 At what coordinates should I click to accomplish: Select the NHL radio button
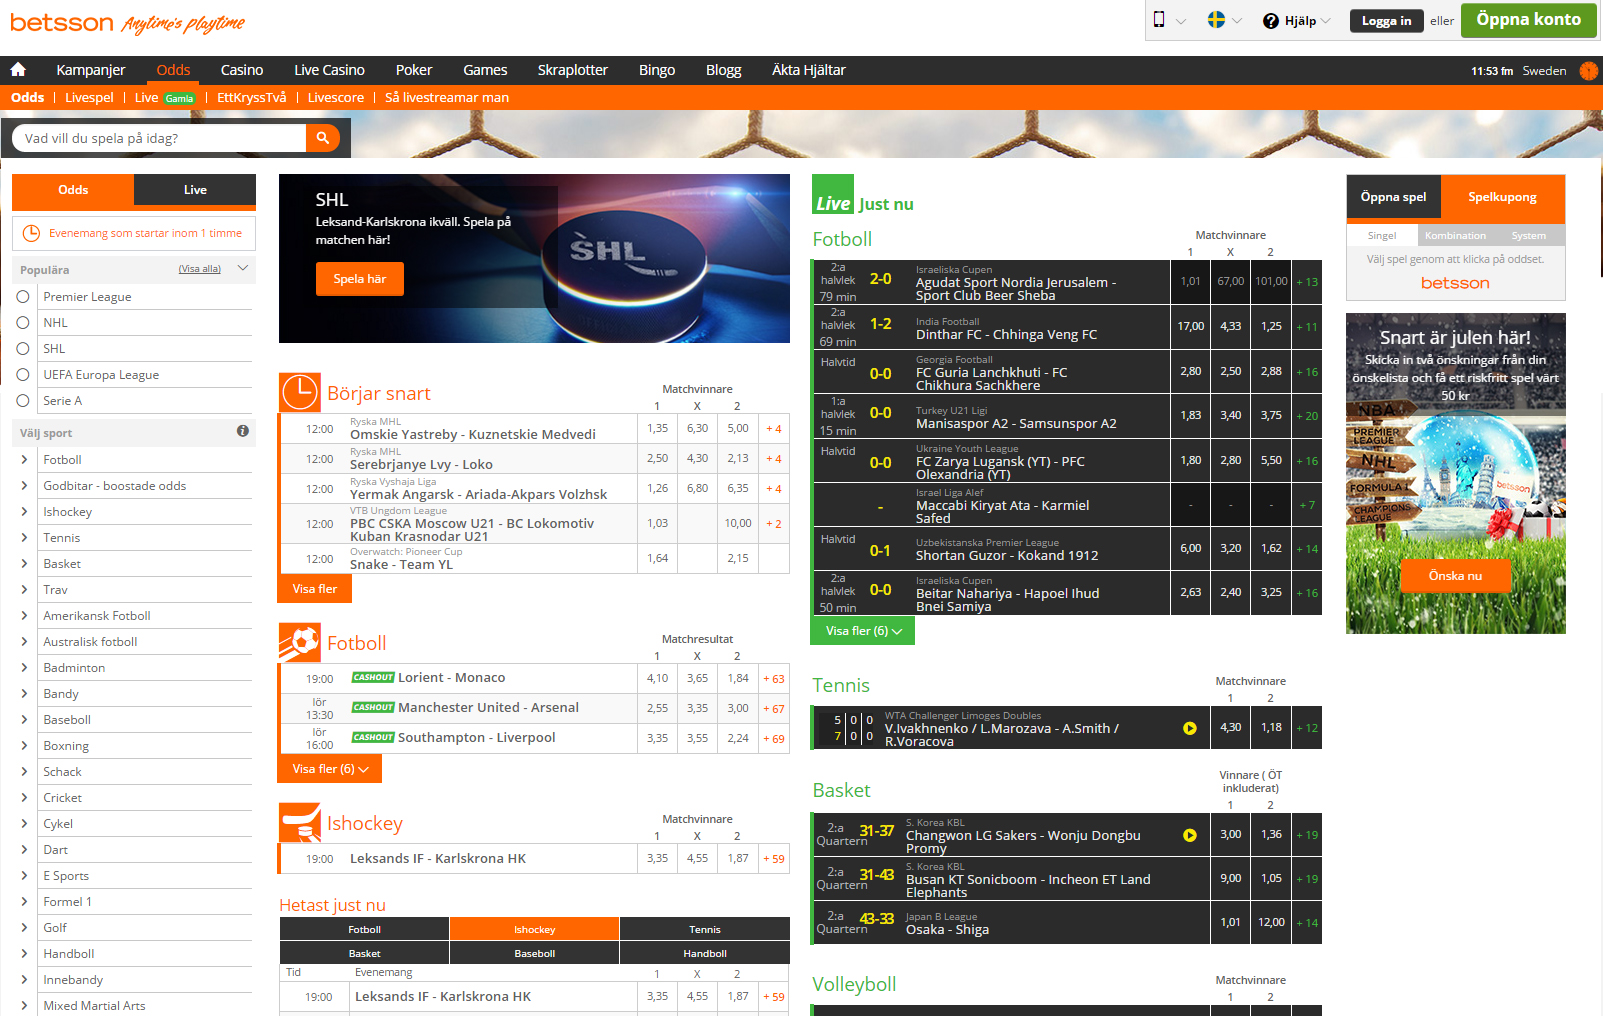(24, 322)
